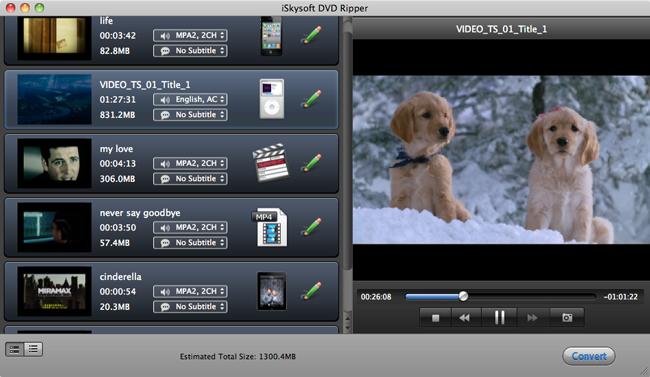The height and width of the screenshot is (377, 650).
Task: Open audio track dropdown for my love
Action: pyautogui.click(x=190, y=163)
